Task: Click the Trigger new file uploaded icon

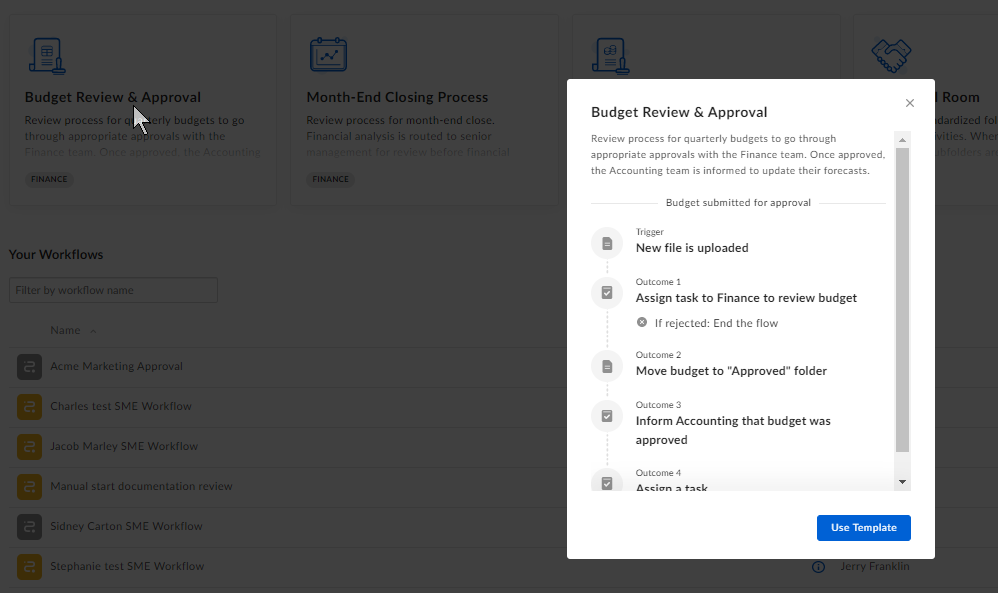Action: [607, 243]
